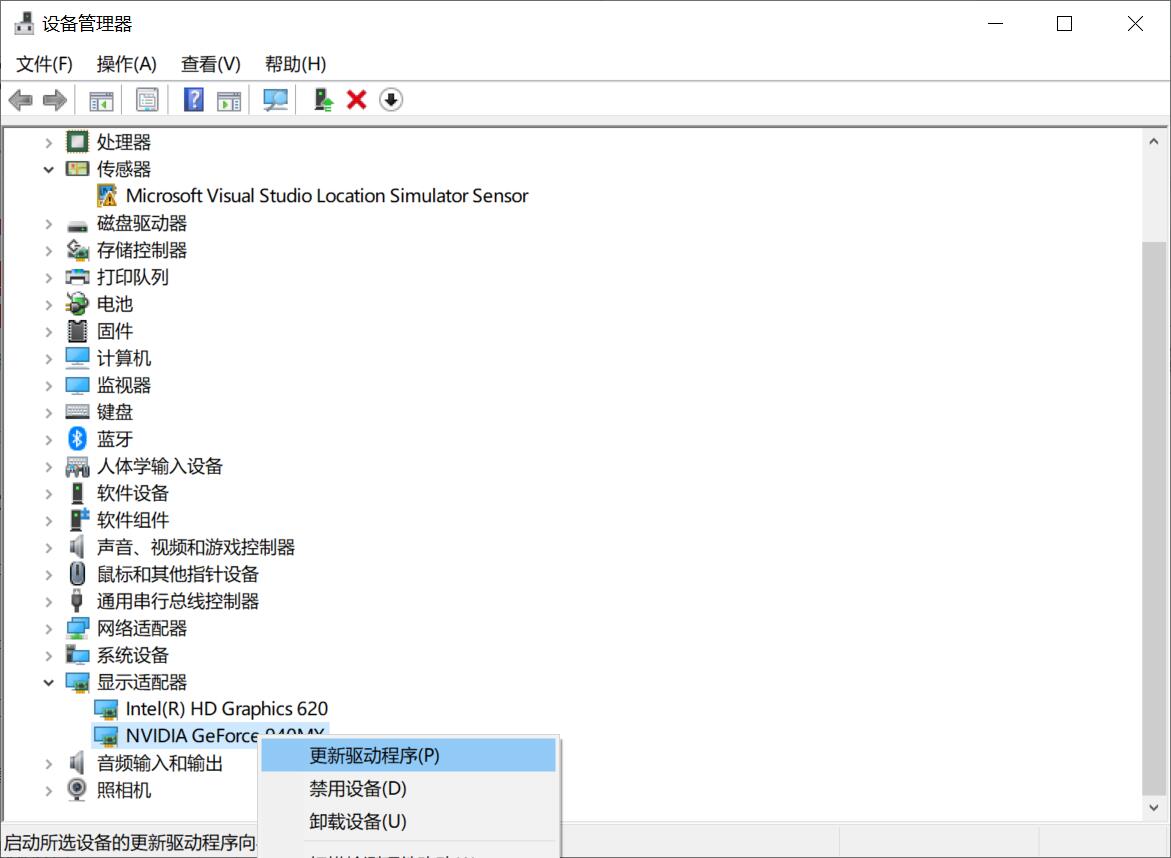Click the scrollbar down arrow
This screenshot has height=858, width=1171.
click(1152, 807)
